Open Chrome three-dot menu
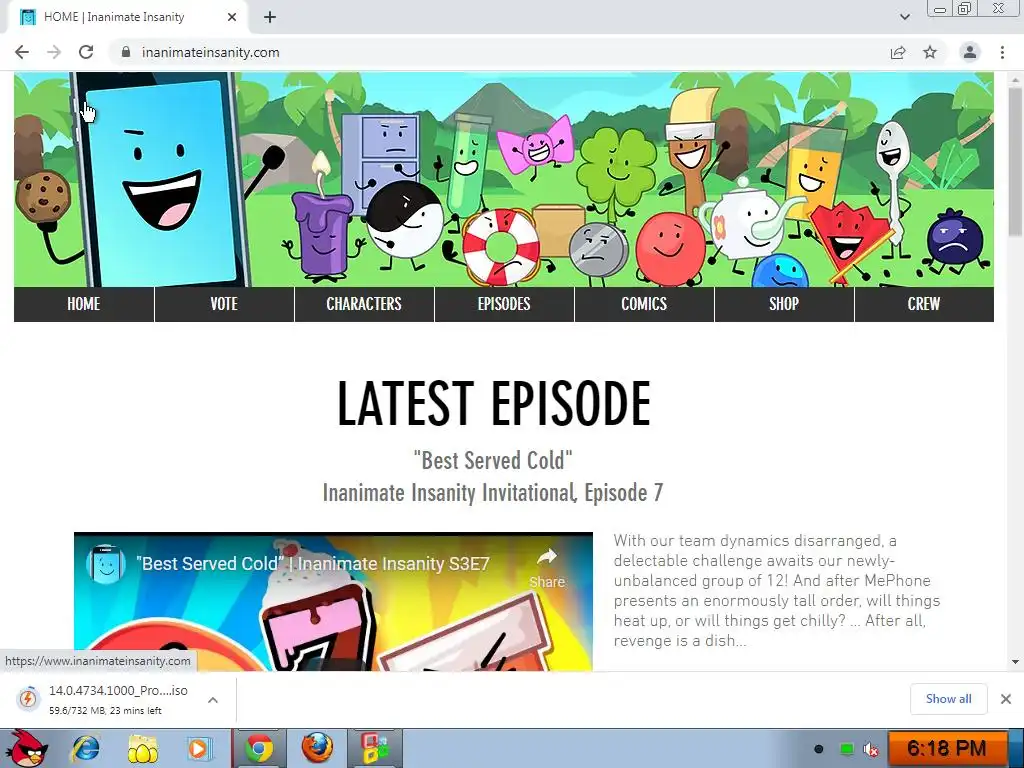1024x768 pixels. [x=1002, y=52]
